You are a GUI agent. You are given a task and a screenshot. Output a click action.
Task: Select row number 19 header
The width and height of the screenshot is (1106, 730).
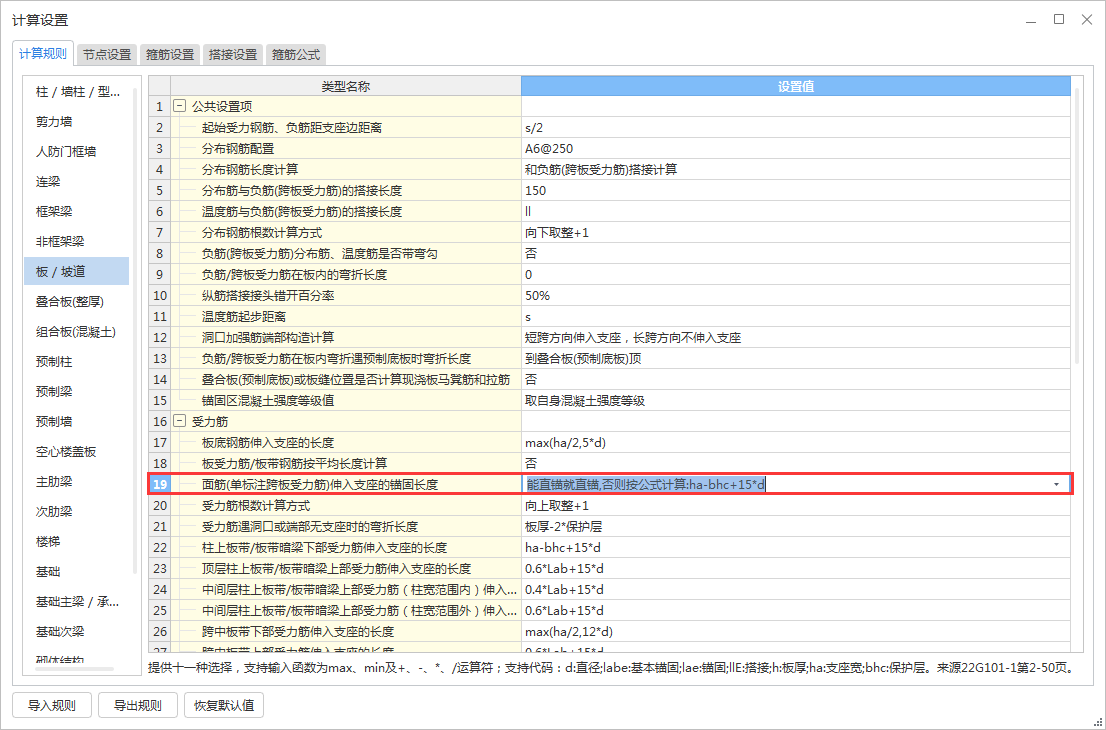(x=160, y=485)
